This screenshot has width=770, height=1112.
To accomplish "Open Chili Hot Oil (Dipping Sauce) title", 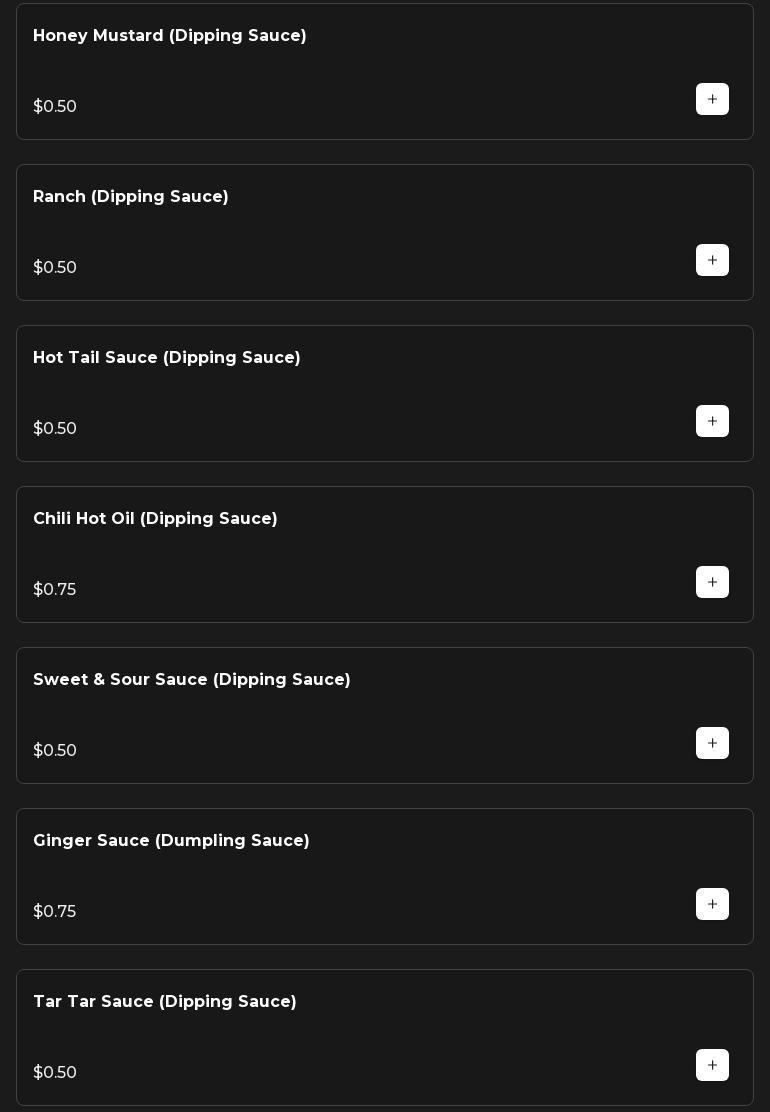I will click(x=155, y=519).
